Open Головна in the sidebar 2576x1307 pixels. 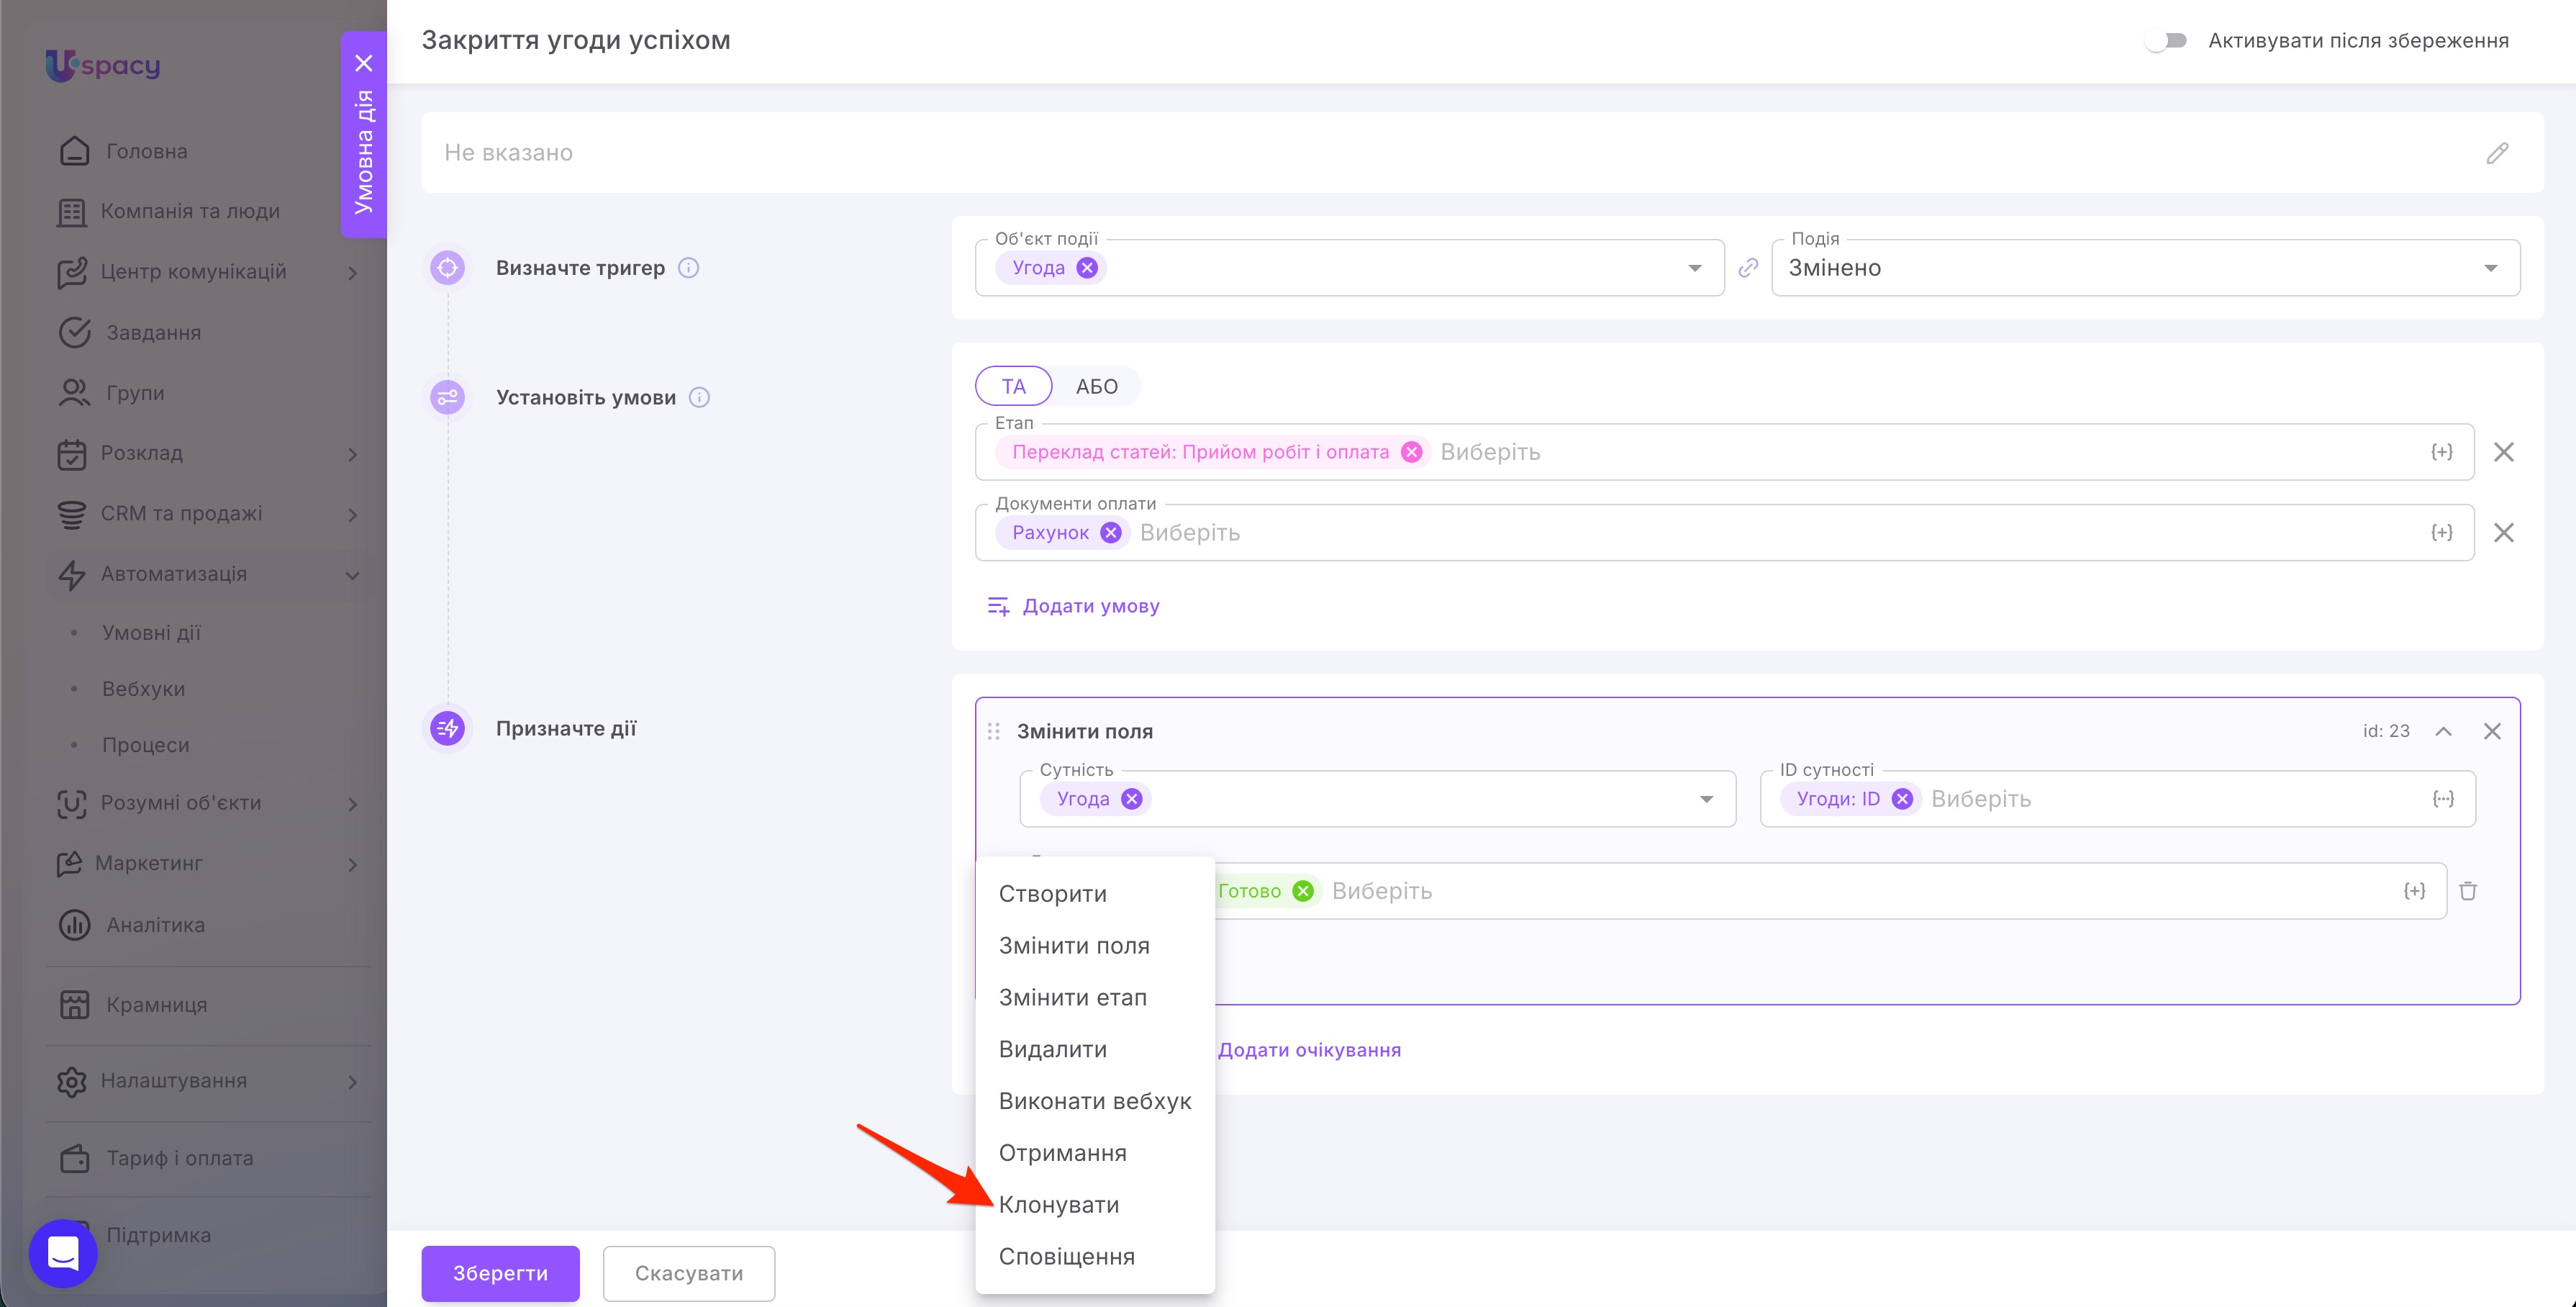click(146, 151)
